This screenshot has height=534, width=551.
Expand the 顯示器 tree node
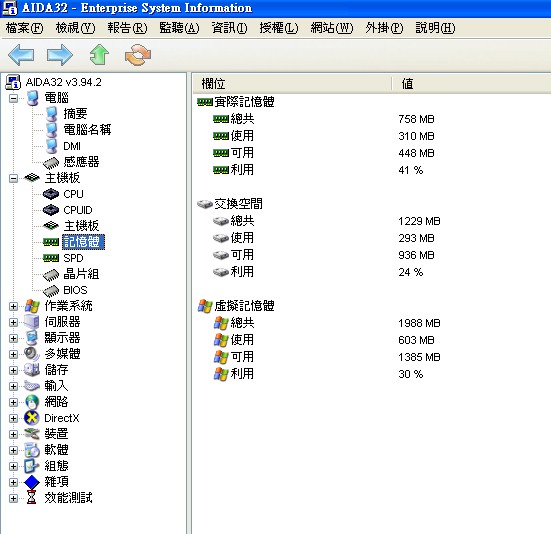point(13,338)
